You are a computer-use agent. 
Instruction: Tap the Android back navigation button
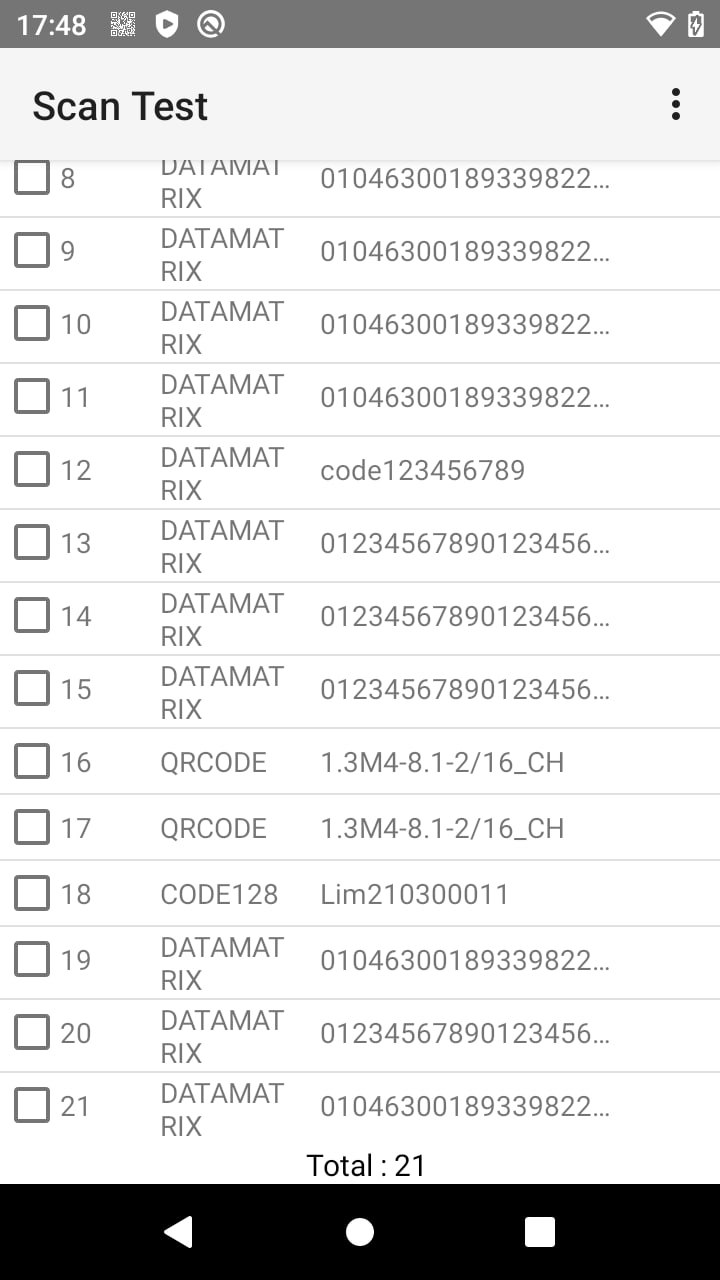pyautogui.click(x=178, y=1232)
